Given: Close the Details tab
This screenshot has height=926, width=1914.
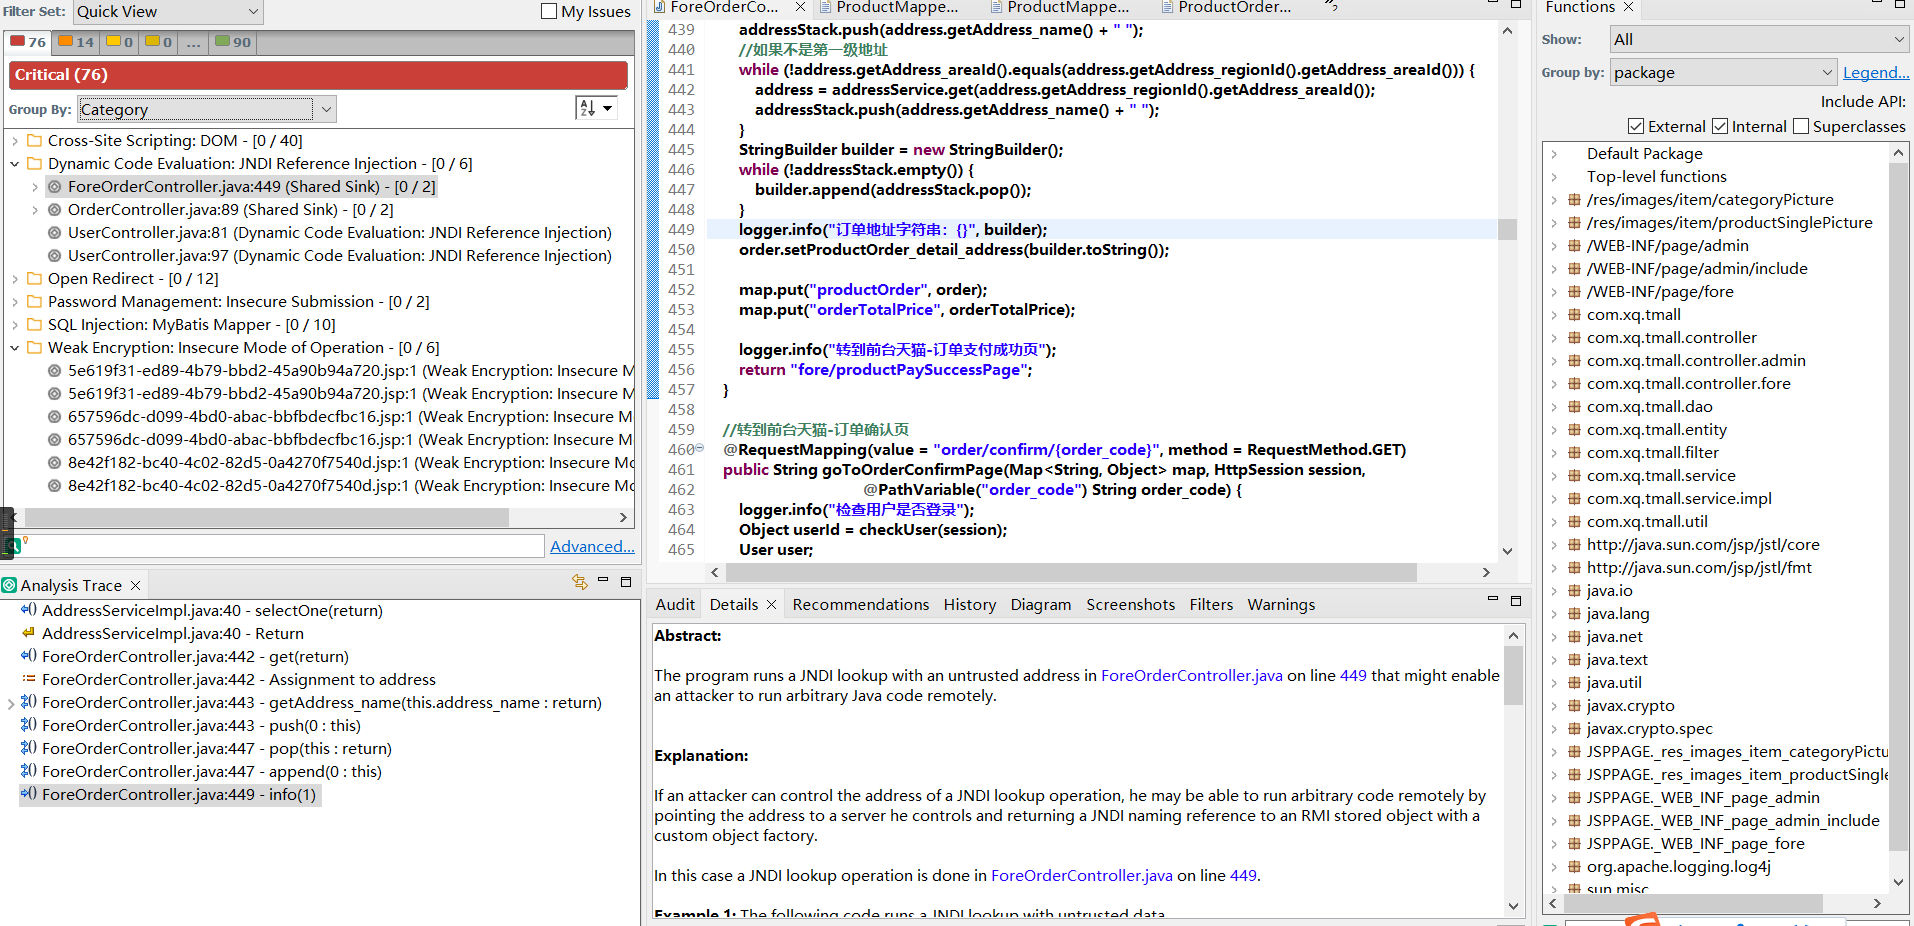Looking at the screenshot, I should click(x=771, y=604).
